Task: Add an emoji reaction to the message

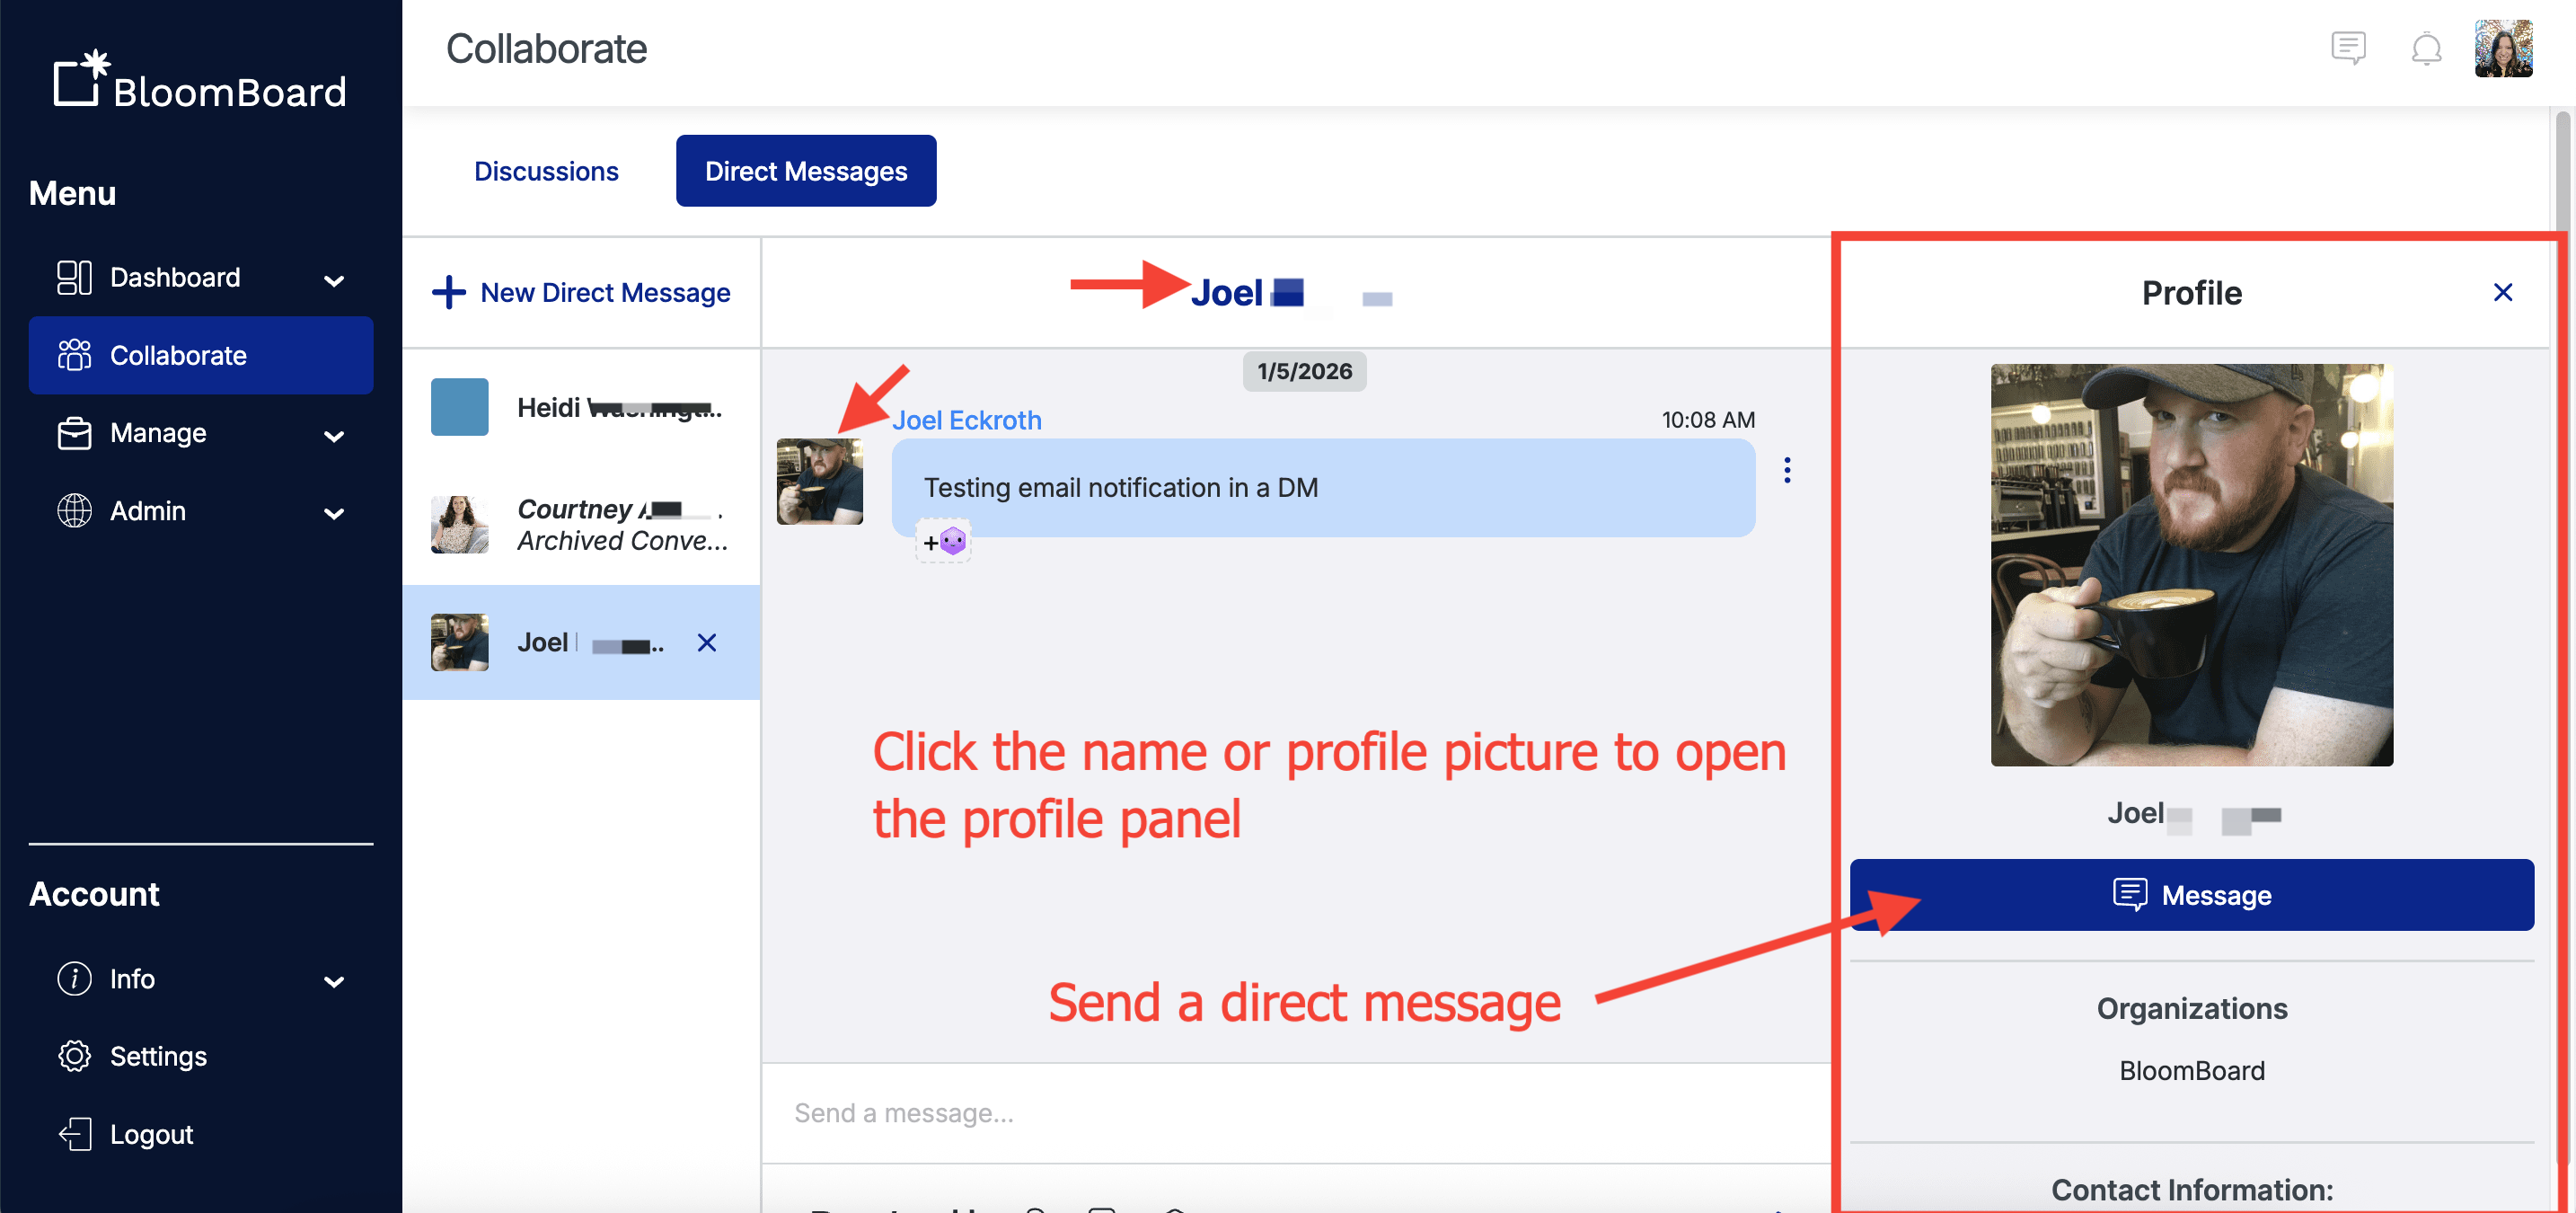Action: 943,542
